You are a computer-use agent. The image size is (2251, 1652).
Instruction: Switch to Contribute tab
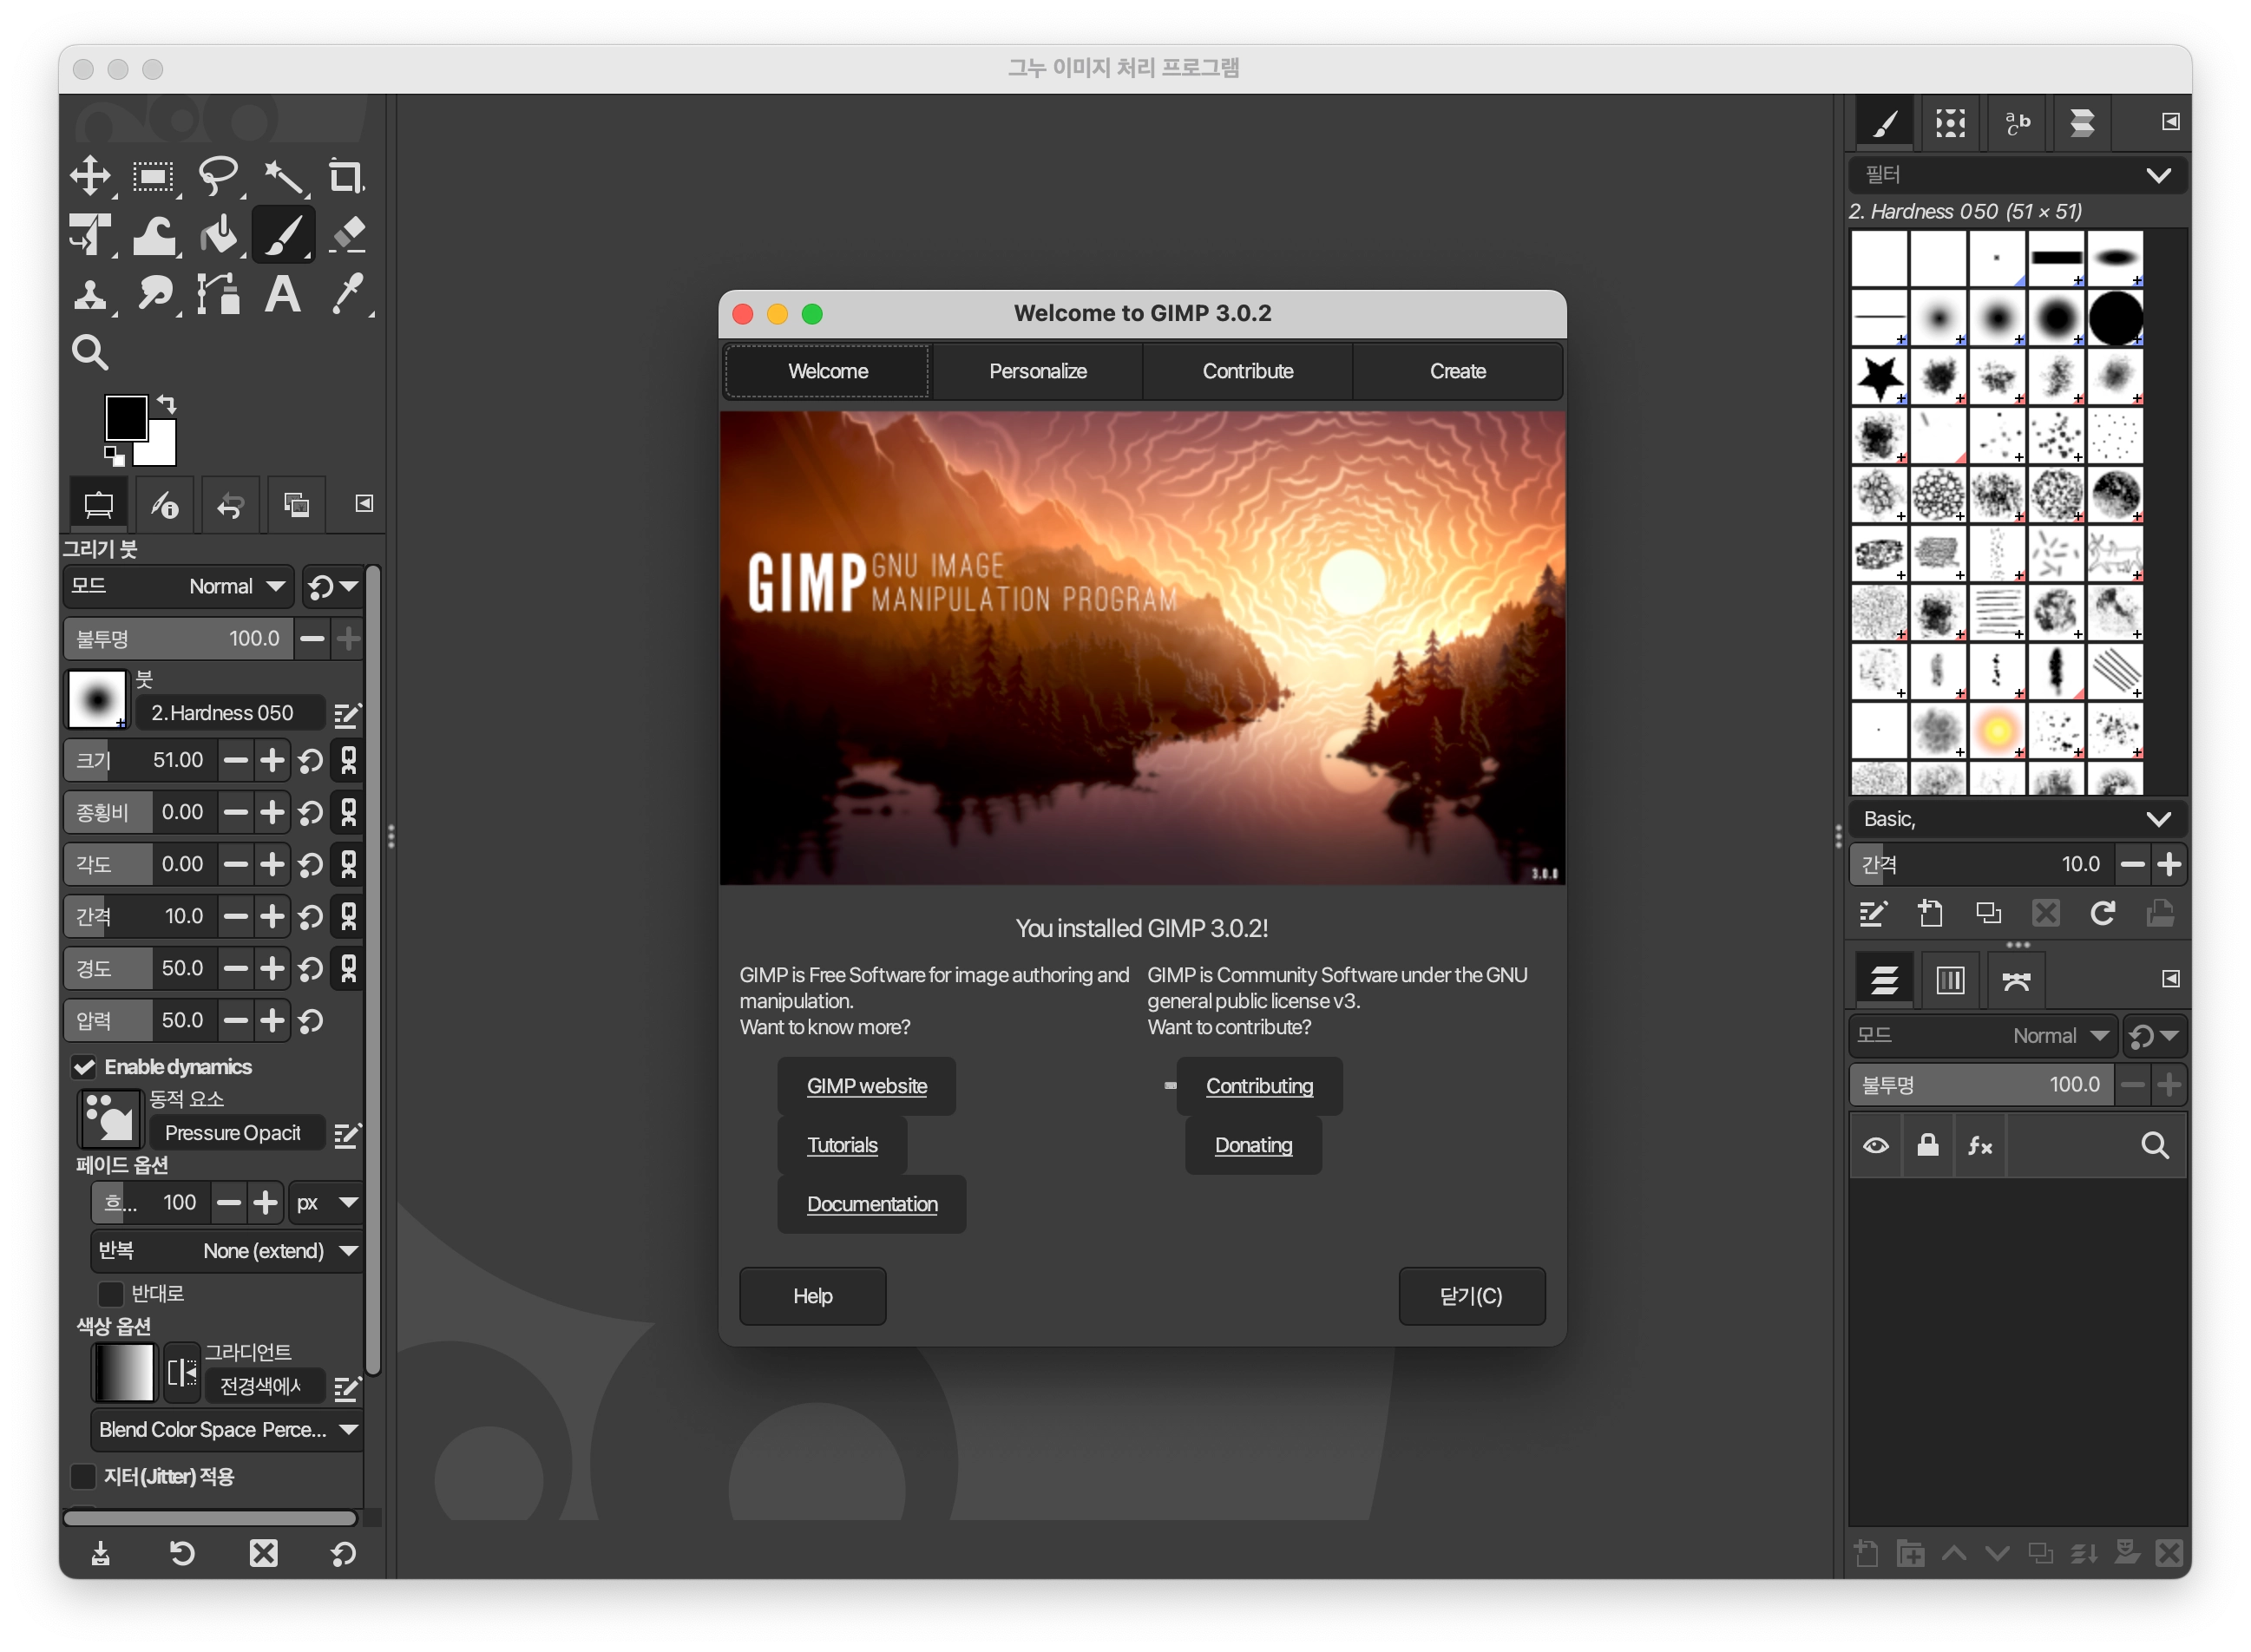(1248, 372)
